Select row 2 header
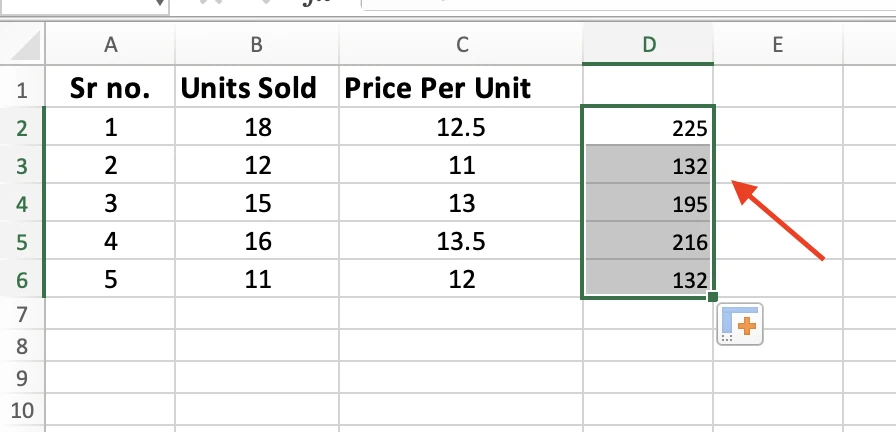896x432 pixels. [22, 128]
